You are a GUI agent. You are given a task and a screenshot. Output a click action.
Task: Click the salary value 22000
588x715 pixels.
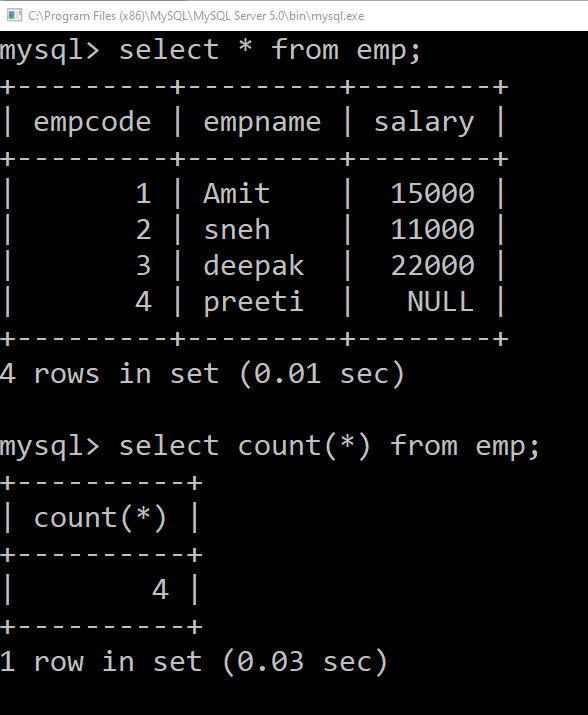432,265
